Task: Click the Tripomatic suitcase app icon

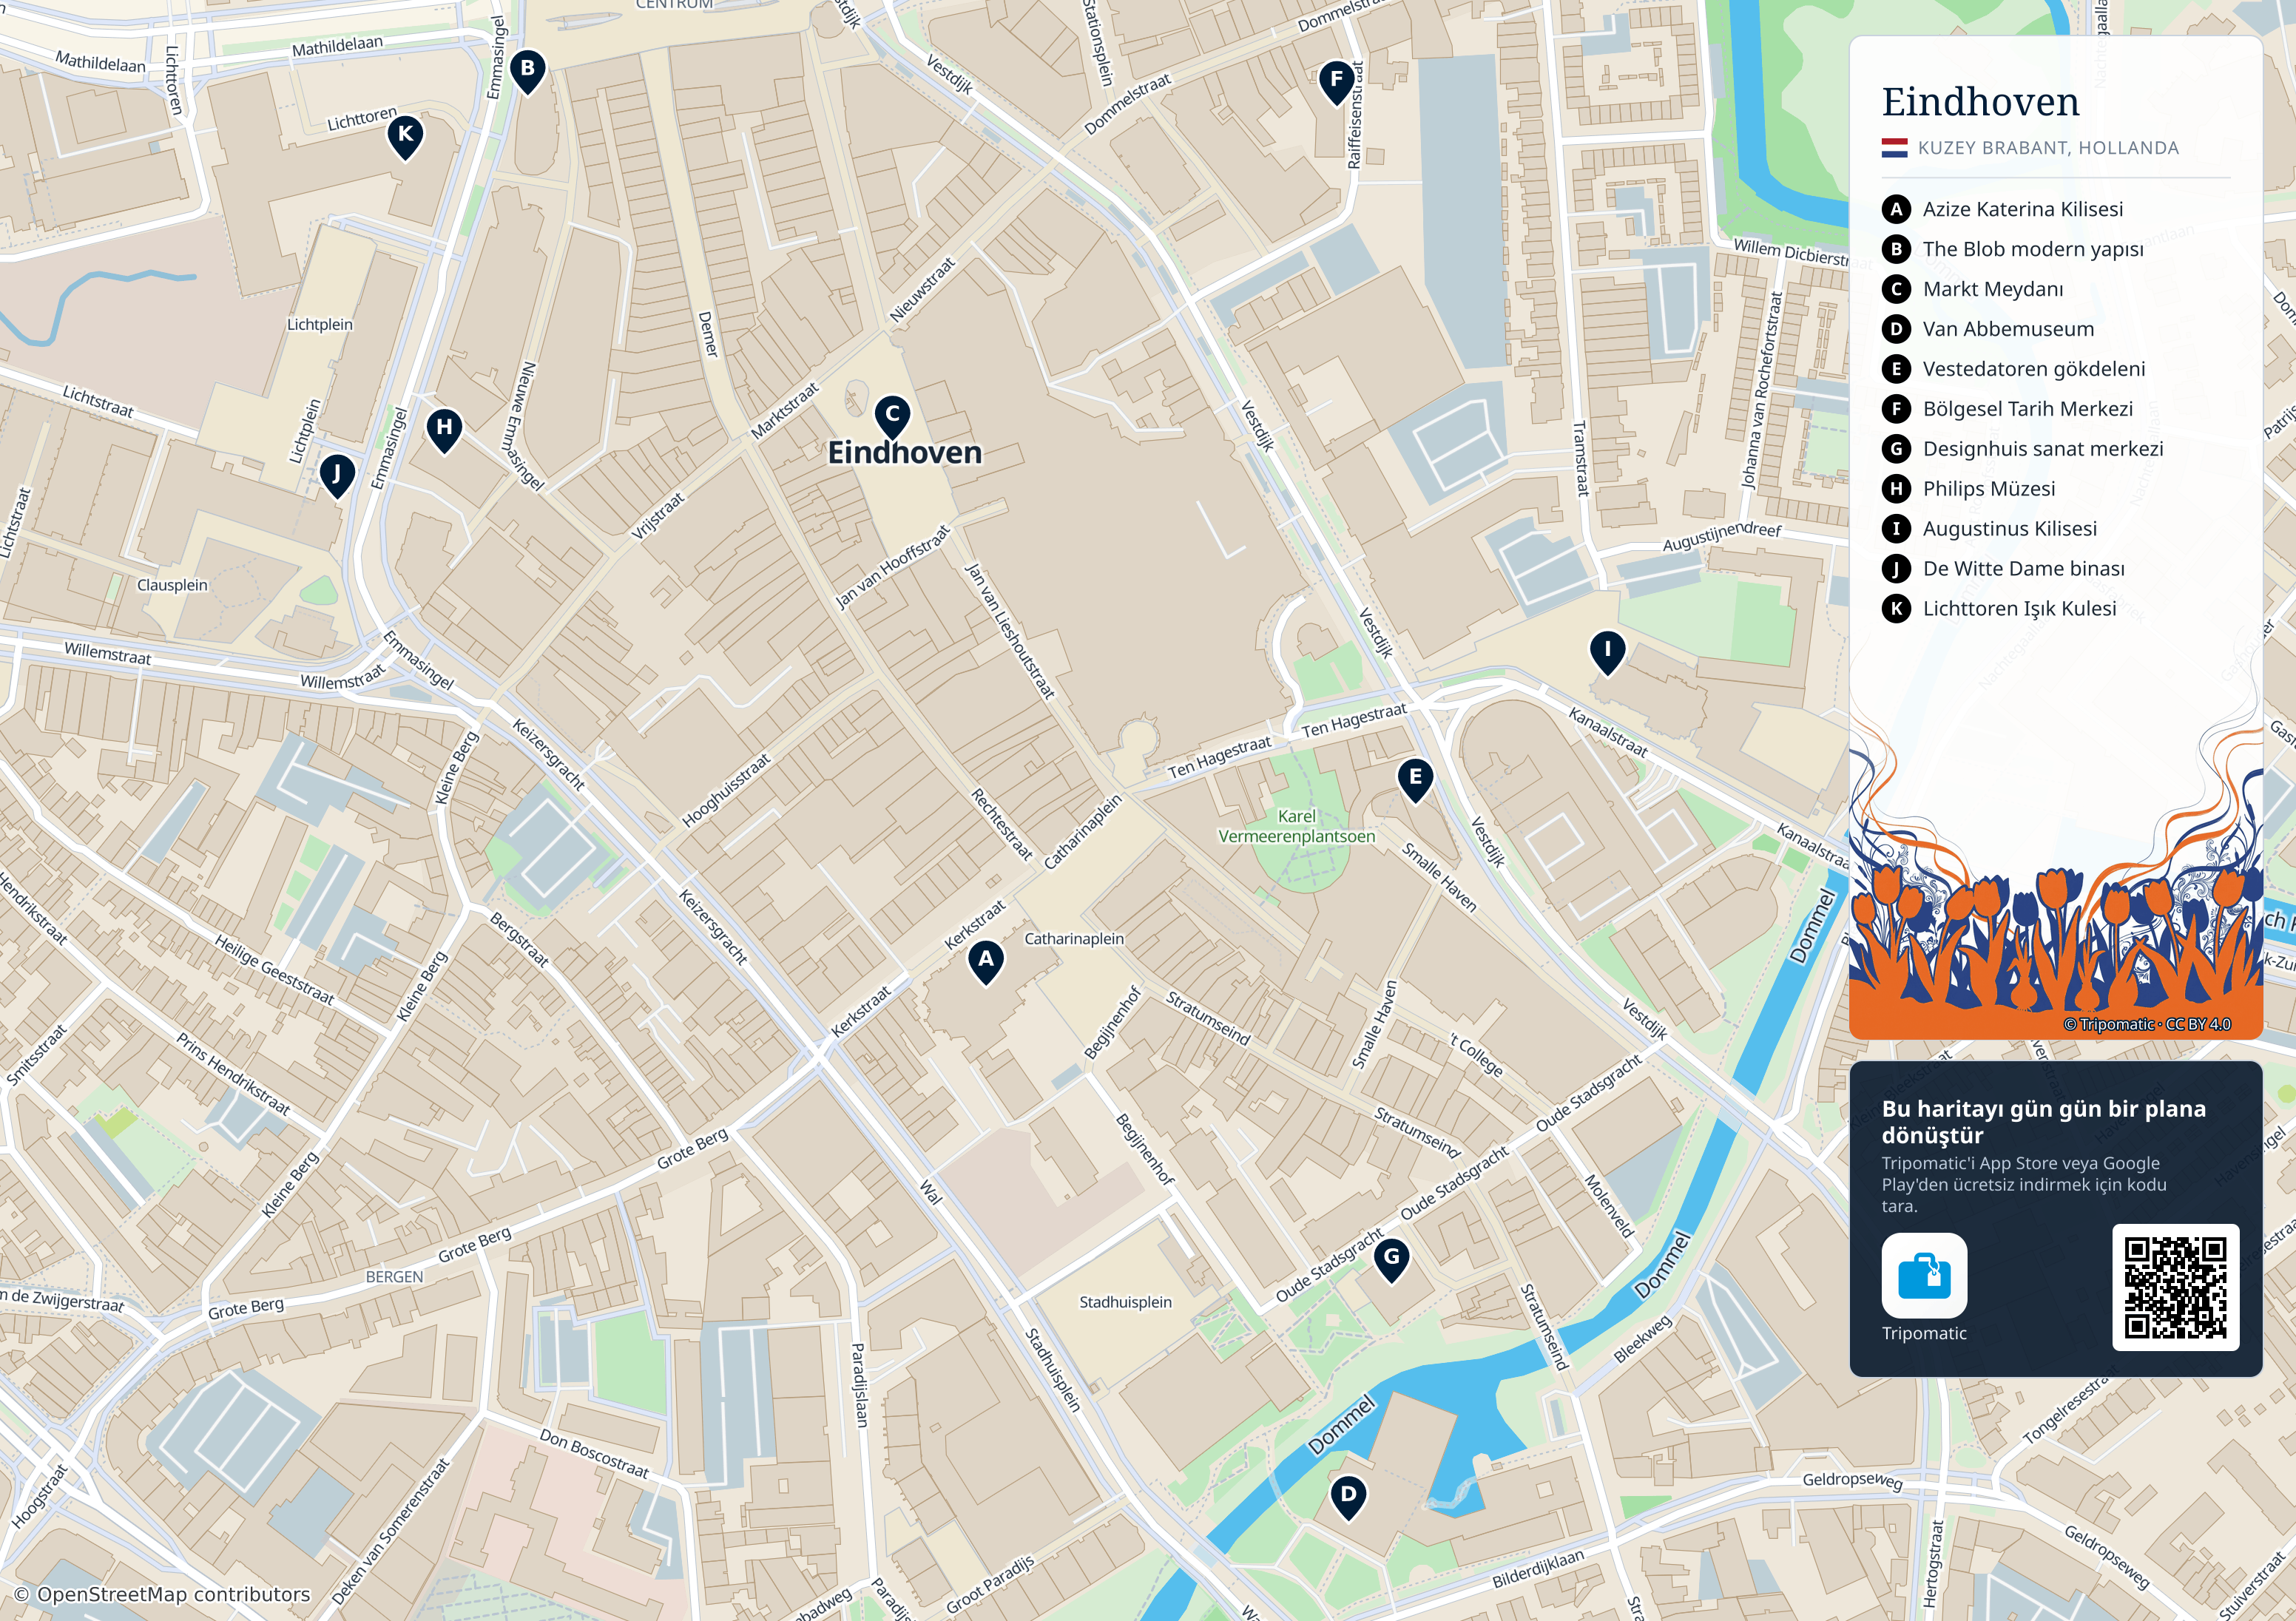Action: [1924, 1275]
